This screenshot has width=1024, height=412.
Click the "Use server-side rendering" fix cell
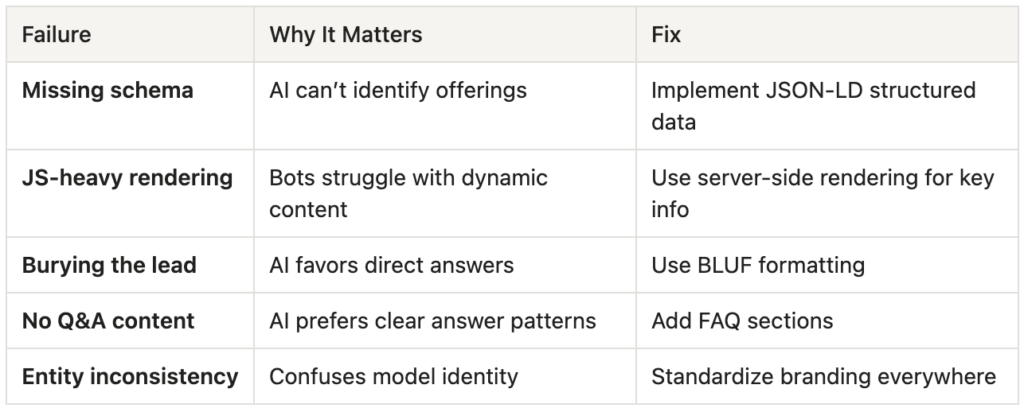(x=822, y=193)
